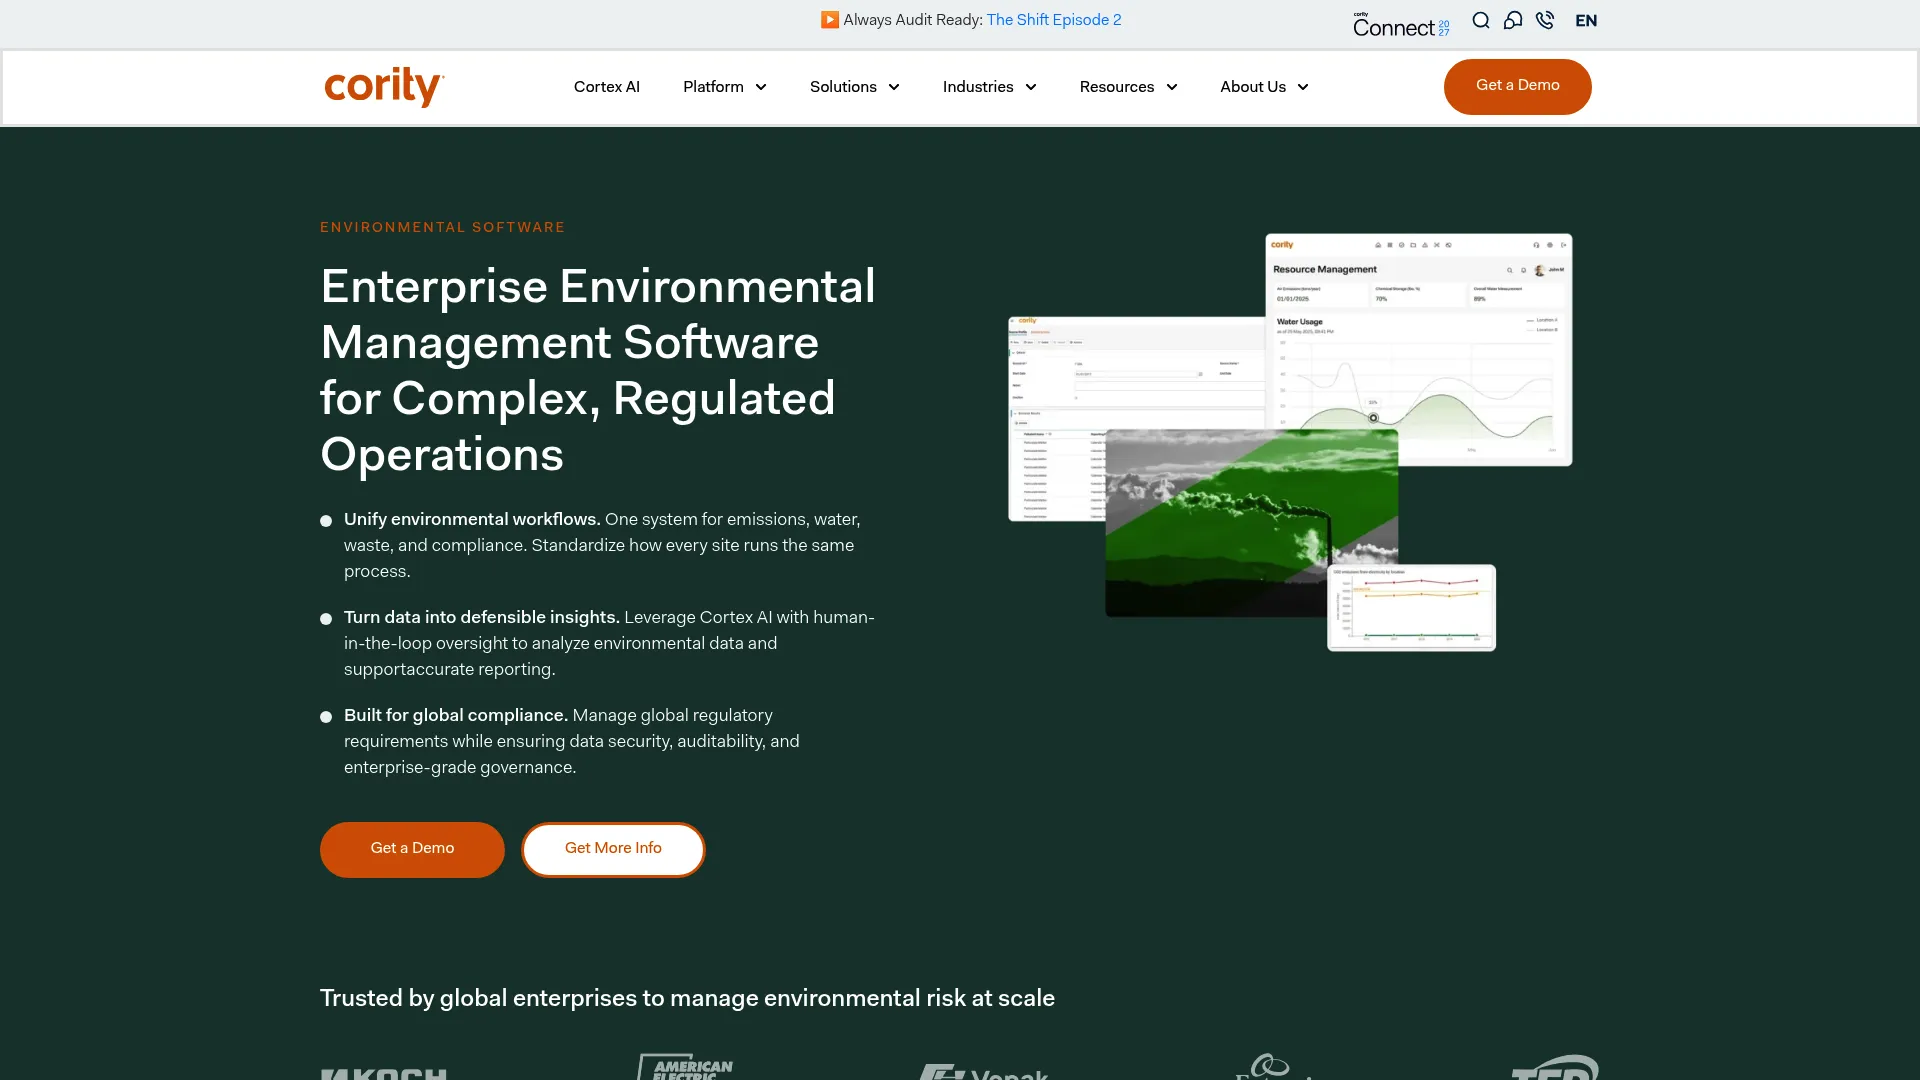Click Get a Demo in header

1518,86
